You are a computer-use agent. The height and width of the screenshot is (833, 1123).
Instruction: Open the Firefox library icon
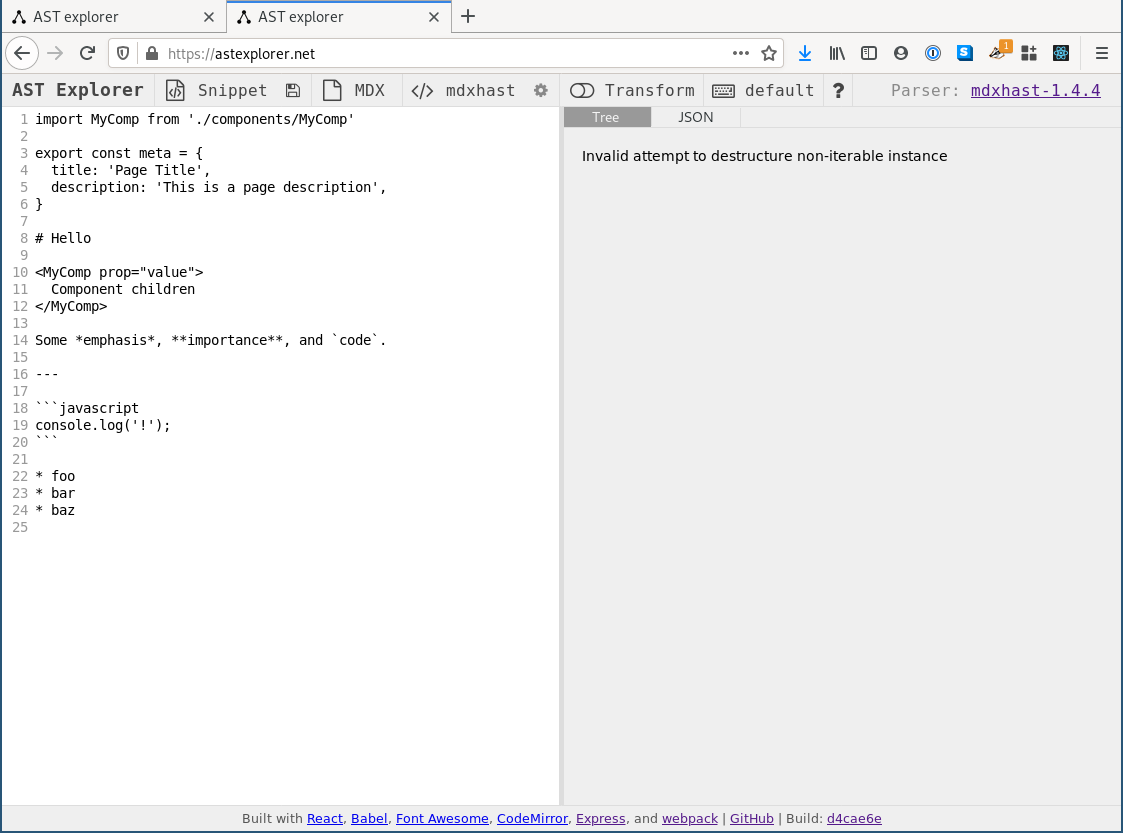(x=837, y=54)
